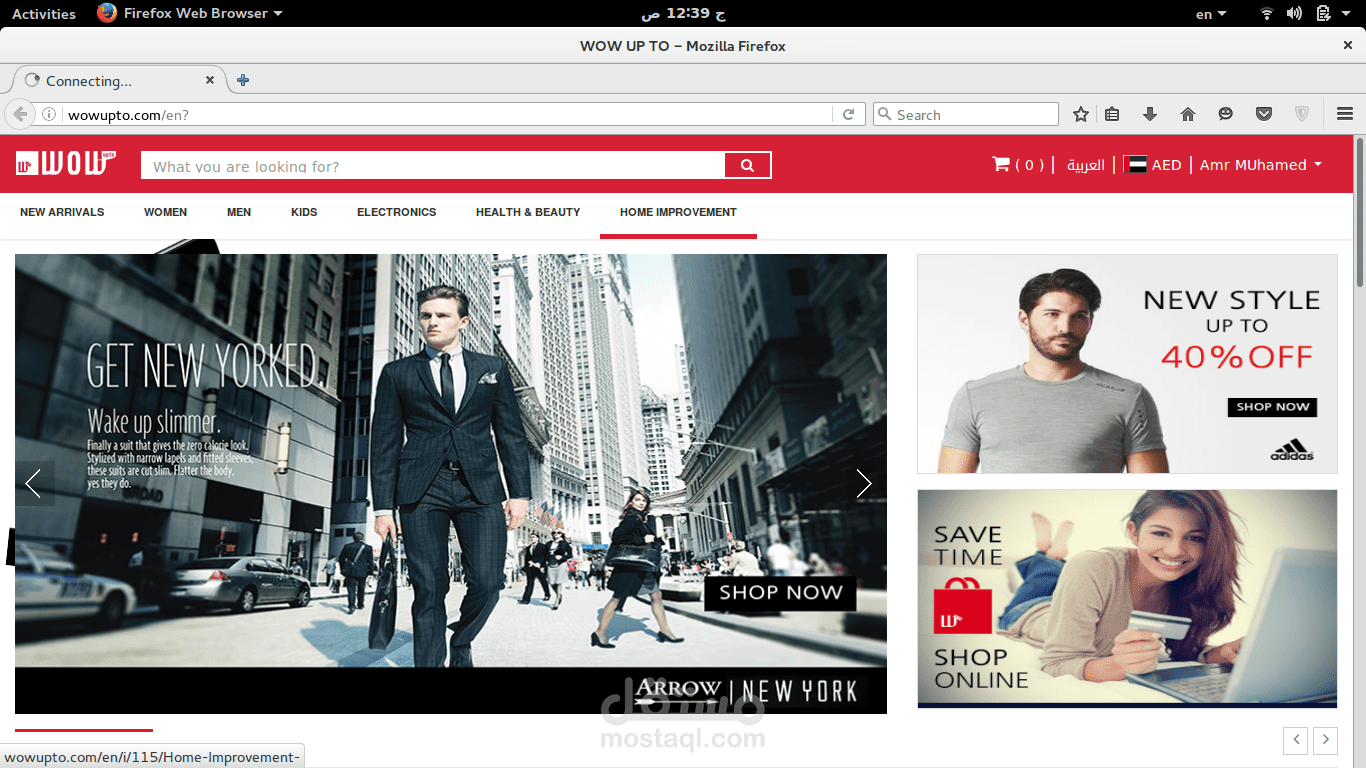
Task: Expand the Firefox Web Browser app menu
Action: click(x=190, y=13)
